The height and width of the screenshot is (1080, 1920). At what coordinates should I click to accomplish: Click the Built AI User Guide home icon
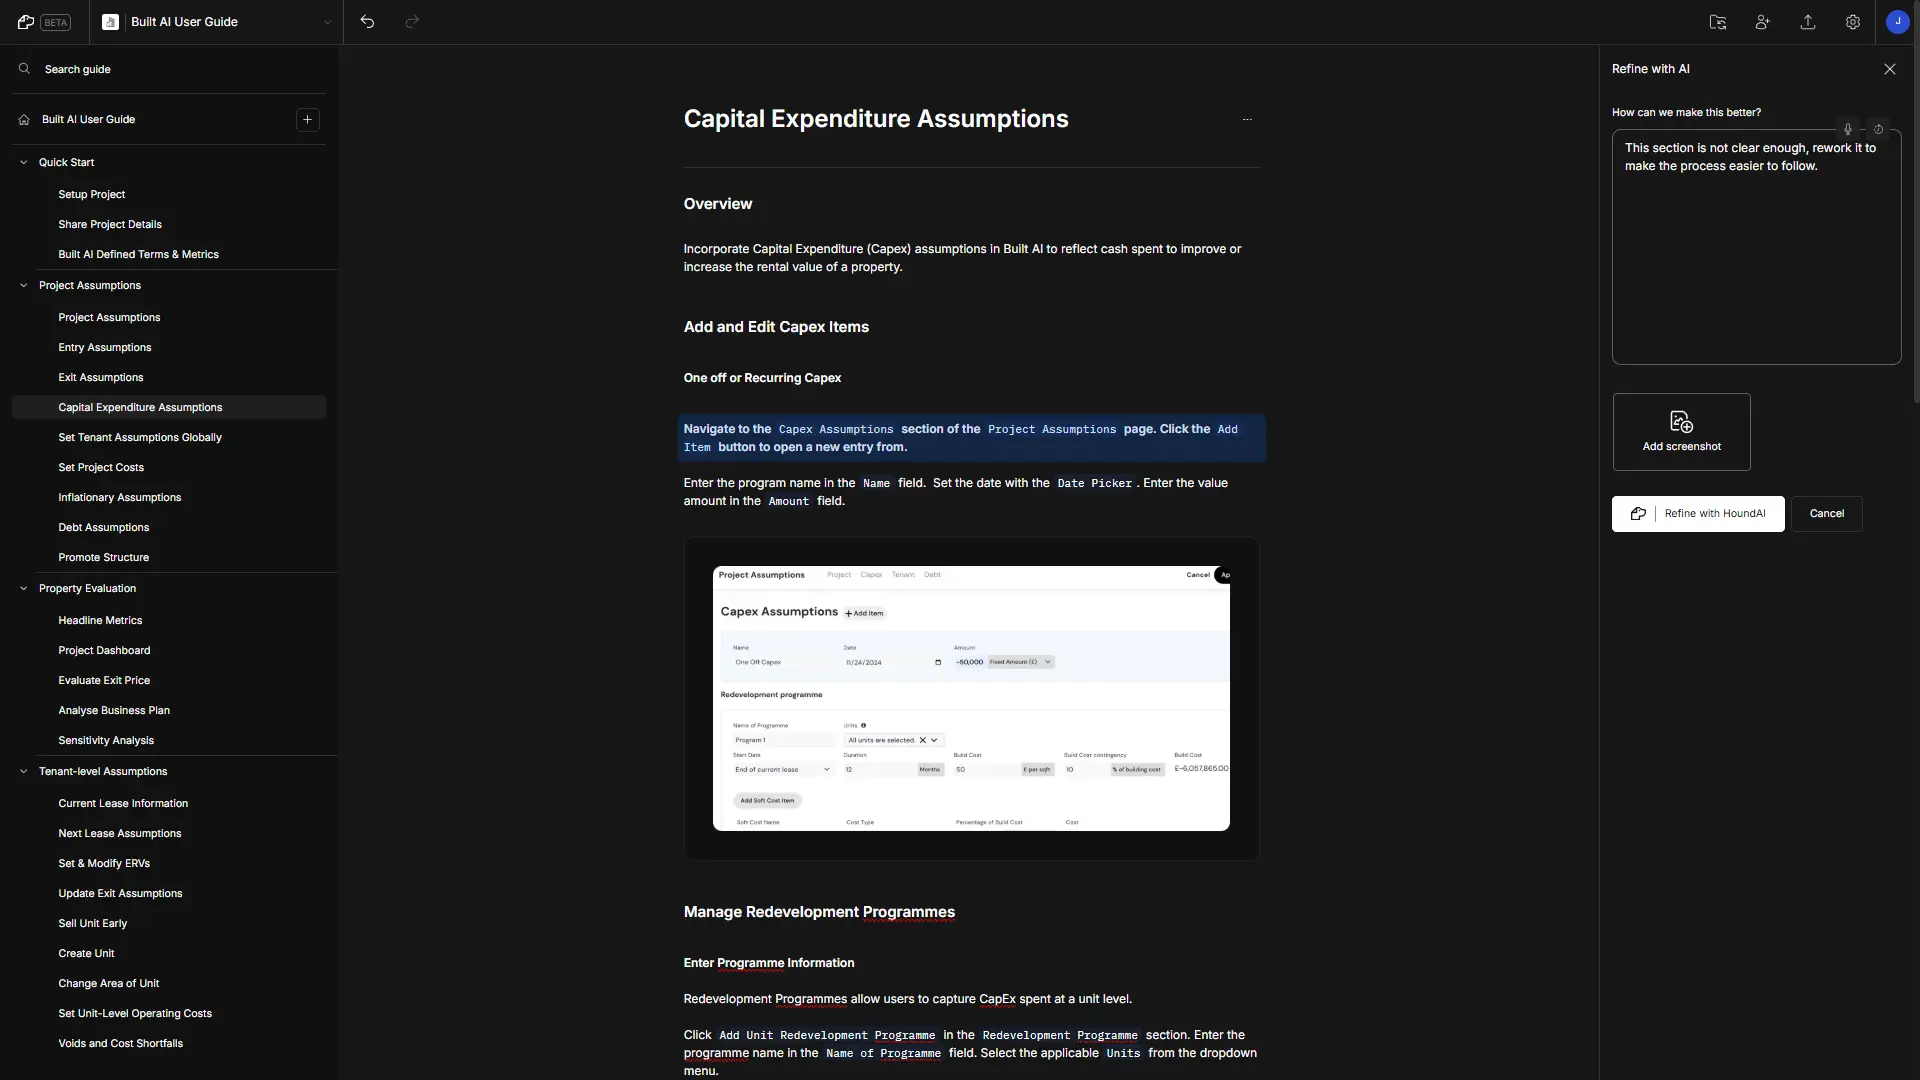[x=24, y=120]
